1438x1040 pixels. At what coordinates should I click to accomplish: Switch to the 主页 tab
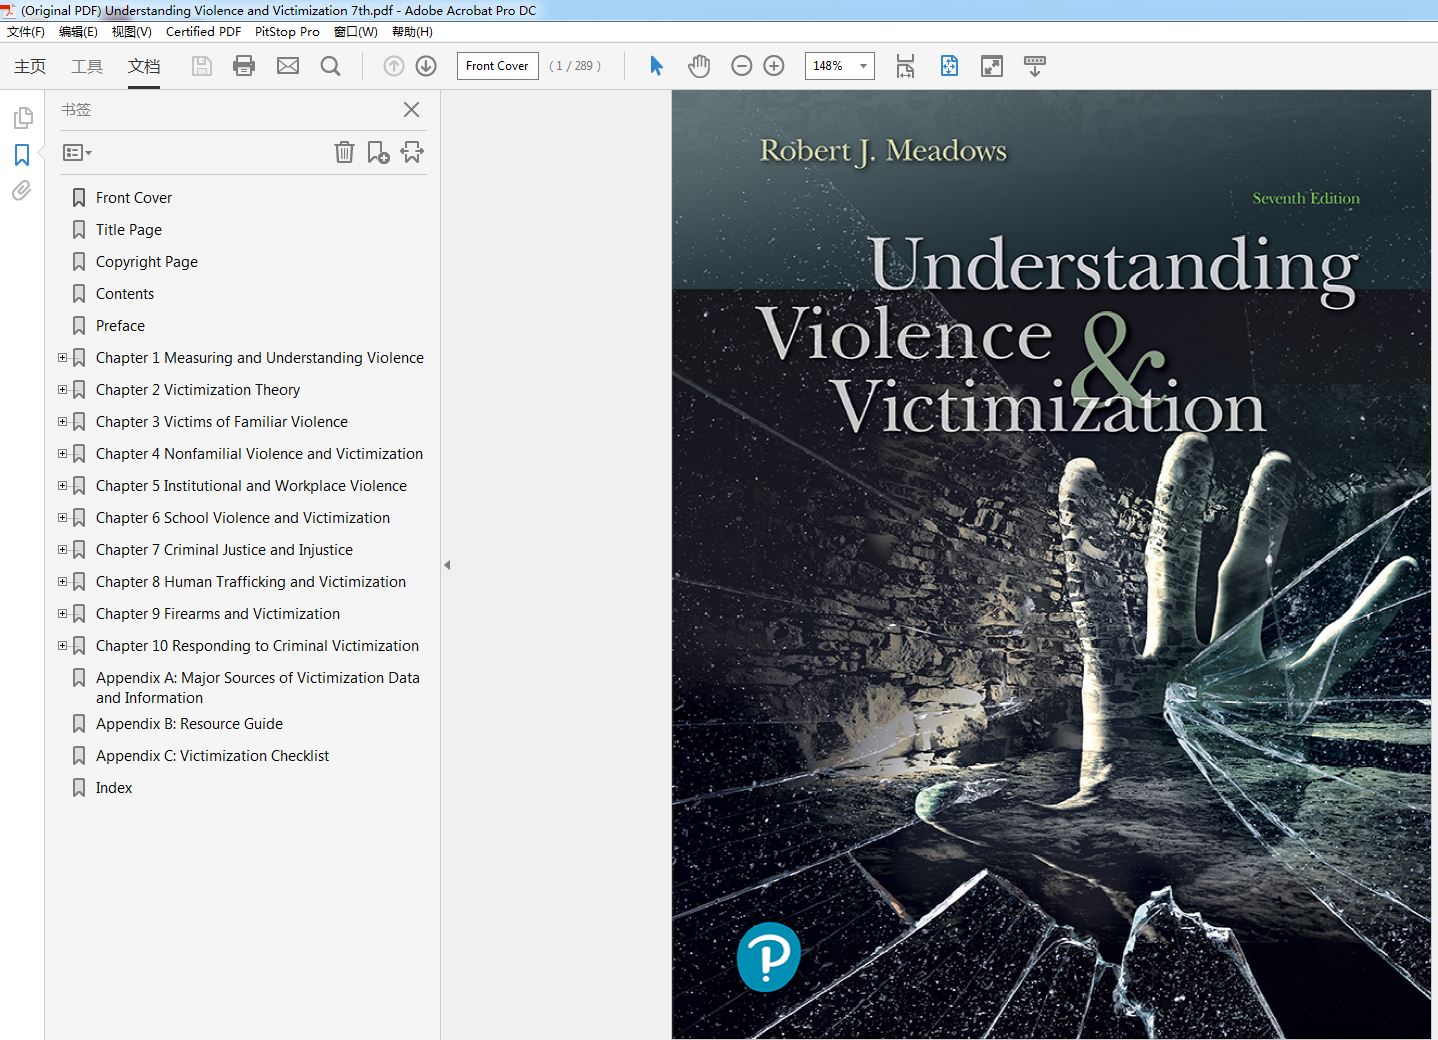point(30,66)
